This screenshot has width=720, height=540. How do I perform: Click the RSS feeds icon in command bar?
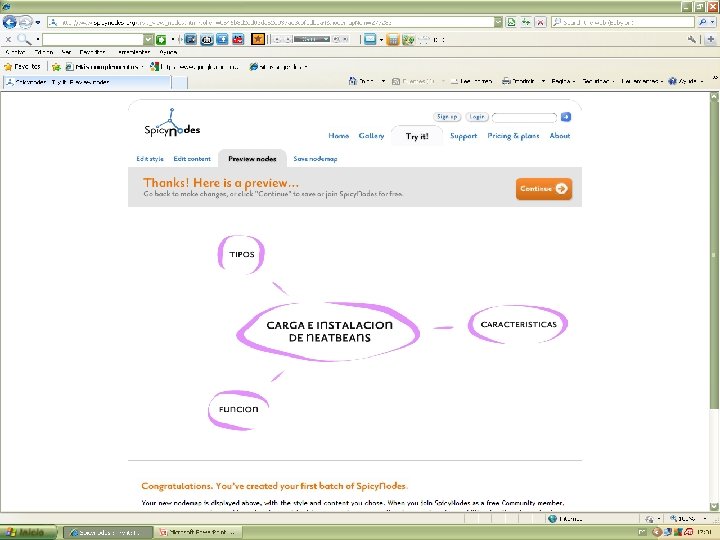(x=396, y=81)
